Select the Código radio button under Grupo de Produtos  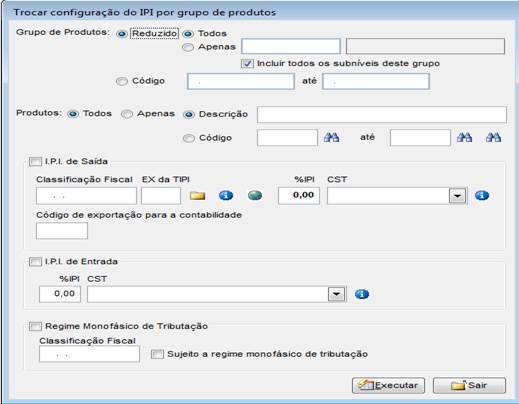[x=122, y=81]
